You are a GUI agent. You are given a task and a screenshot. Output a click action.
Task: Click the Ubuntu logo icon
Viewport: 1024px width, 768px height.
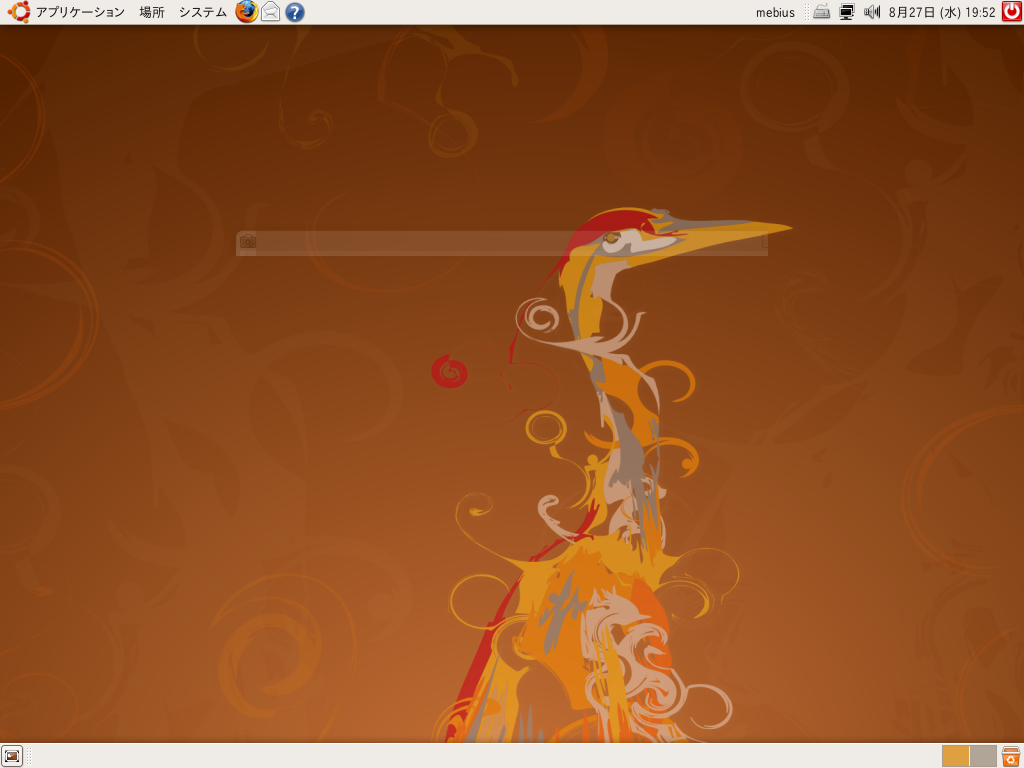pos(18,12)
